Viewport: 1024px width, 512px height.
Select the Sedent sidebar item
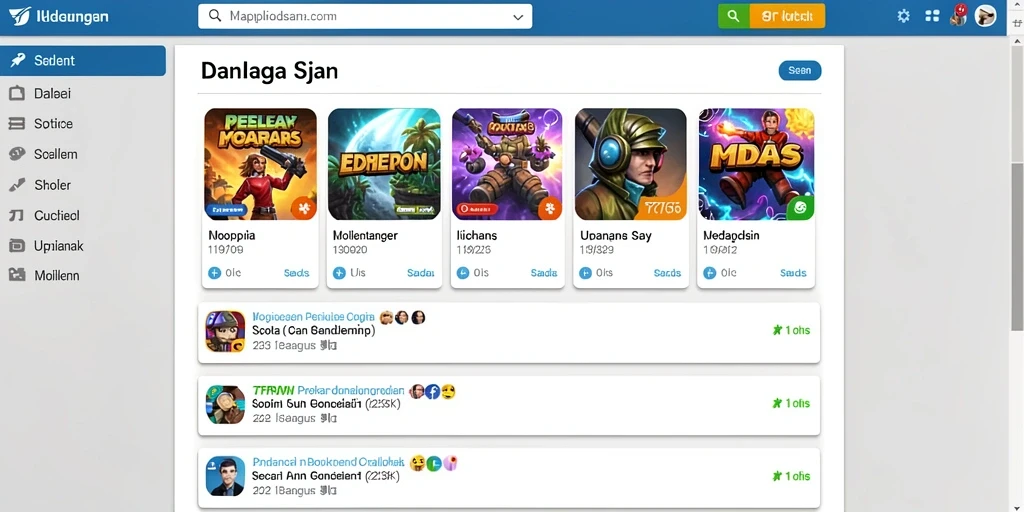tap(83, 61)
